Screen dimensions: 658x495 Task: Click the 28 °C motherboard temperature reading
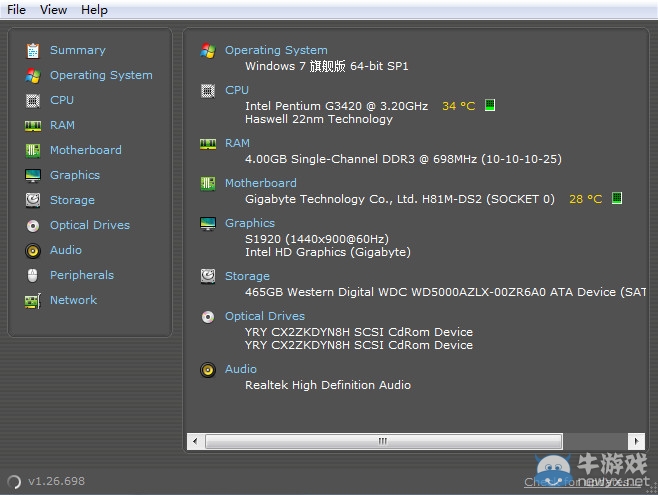tap(585, 199)
